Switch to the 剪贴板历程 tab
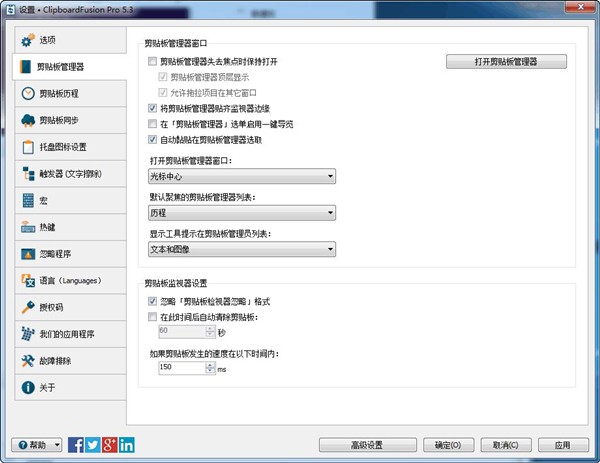 70,93
